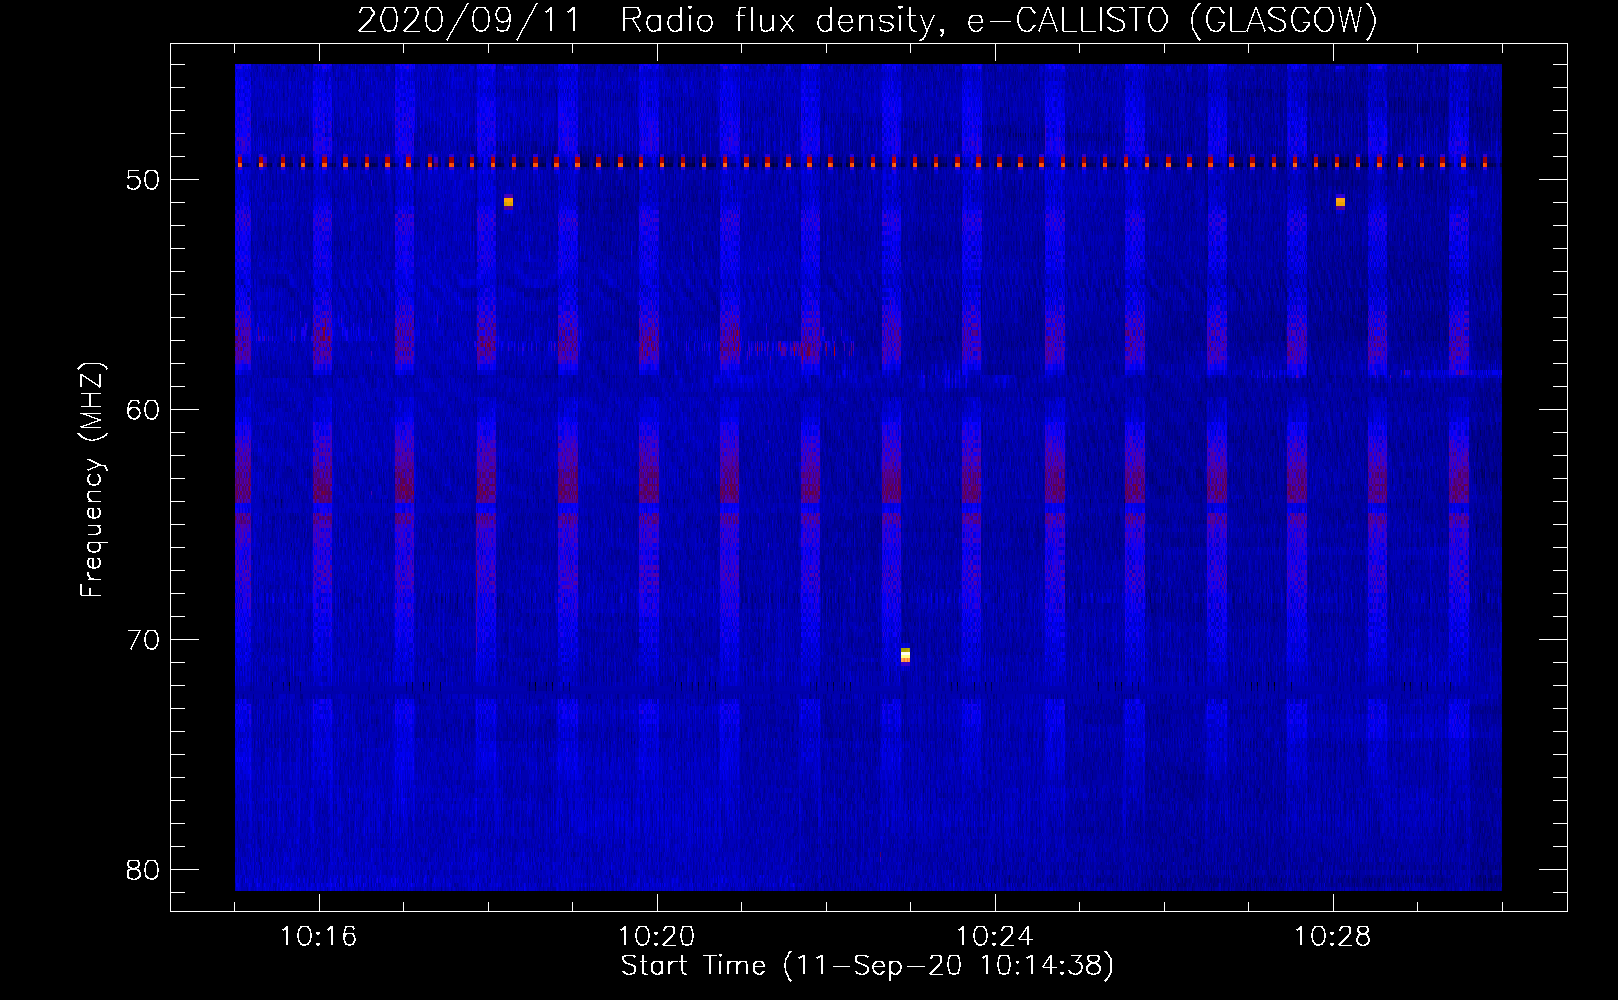
Task: Click the plot title '2020/09/11 Radio flux density, e-CALLISTO (GLASGOW)'
Action: click(x=867, y=20)
